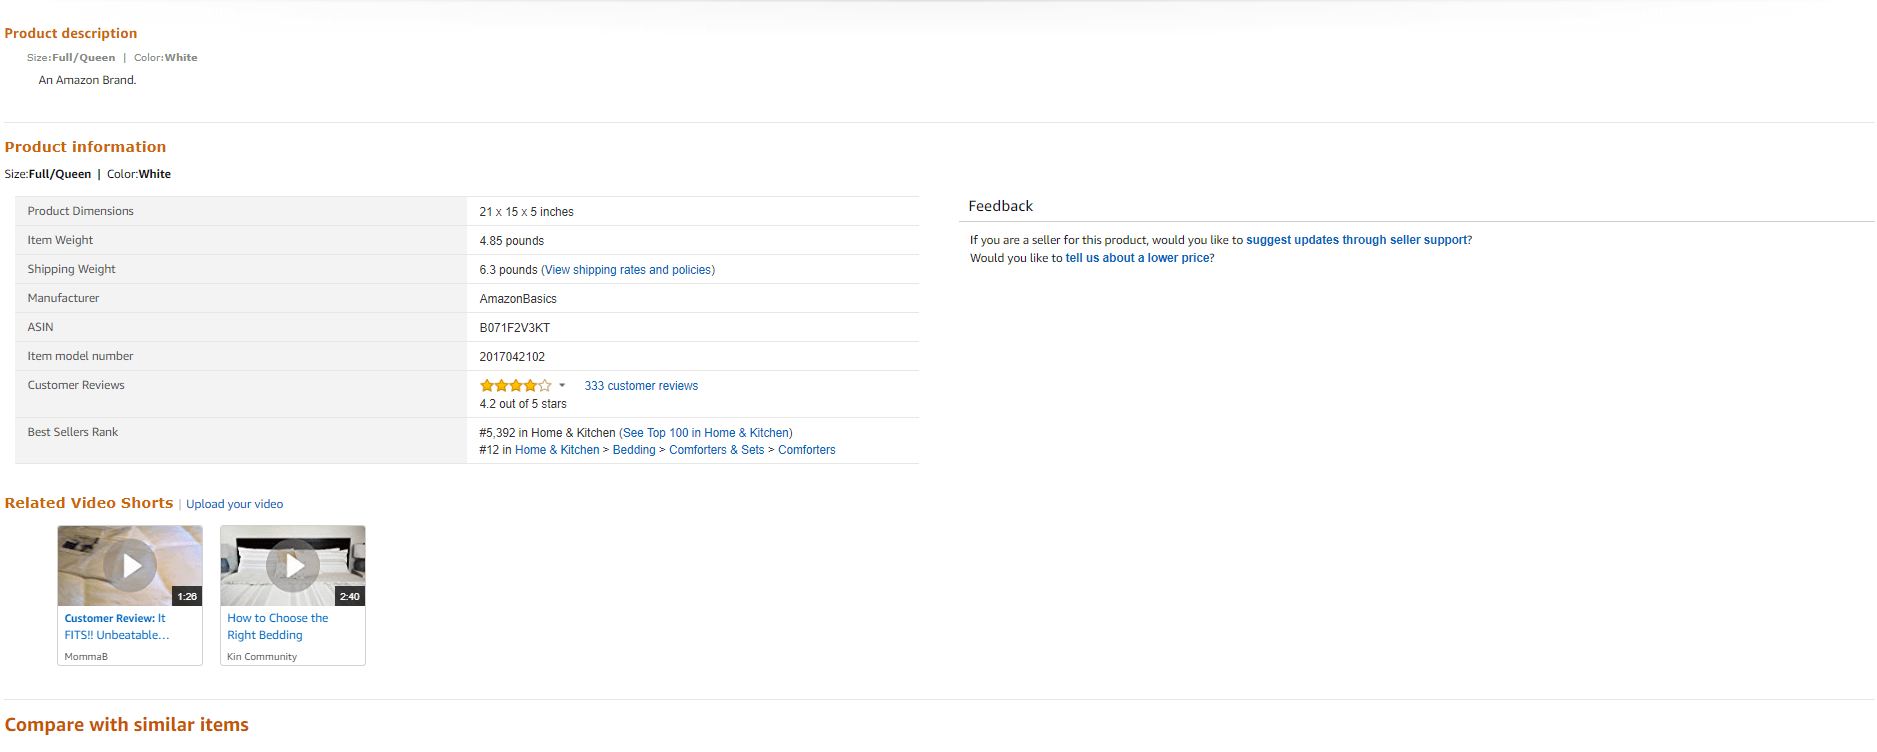Click the Feedback heading
Image resolution: width=1877 pixels, height=752 pixels.
[x=1000, y=206]
